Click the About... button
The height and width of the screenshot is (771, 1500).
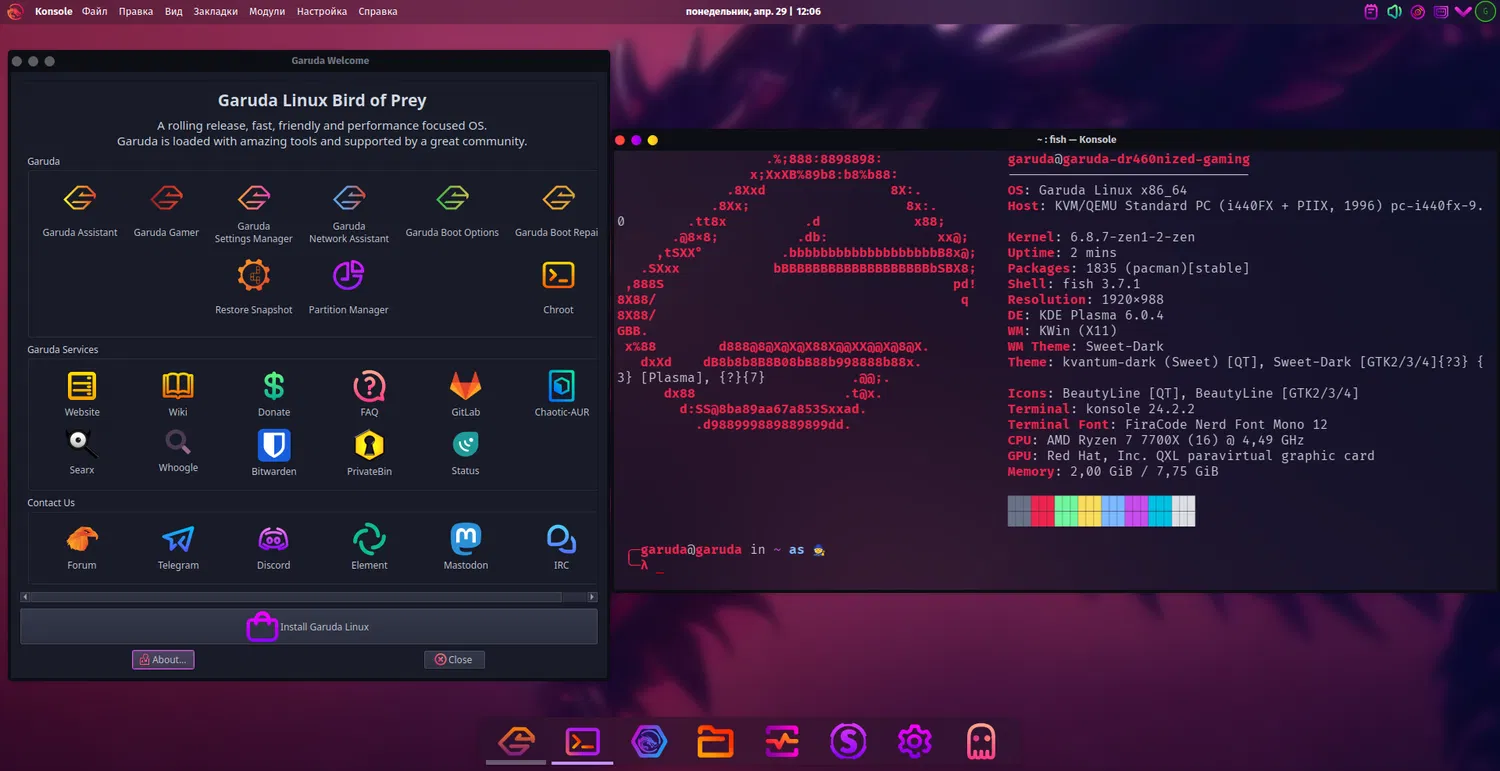[163, 660]
